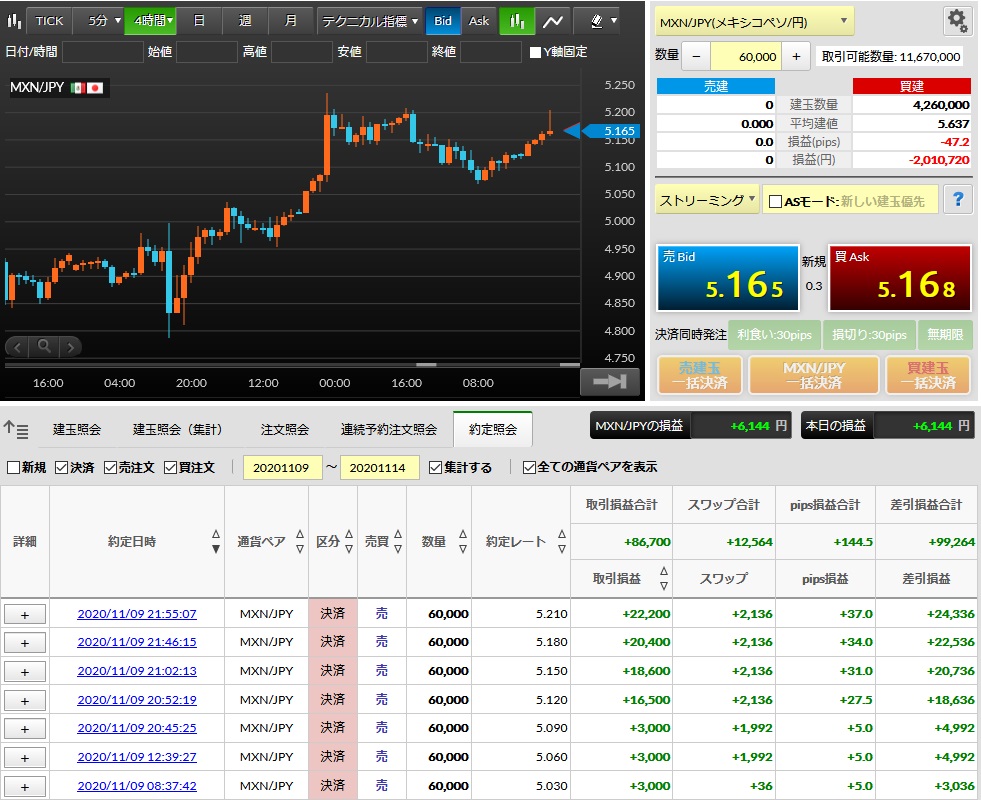Select the 日 daily timeframe

[x=199, y=21]
